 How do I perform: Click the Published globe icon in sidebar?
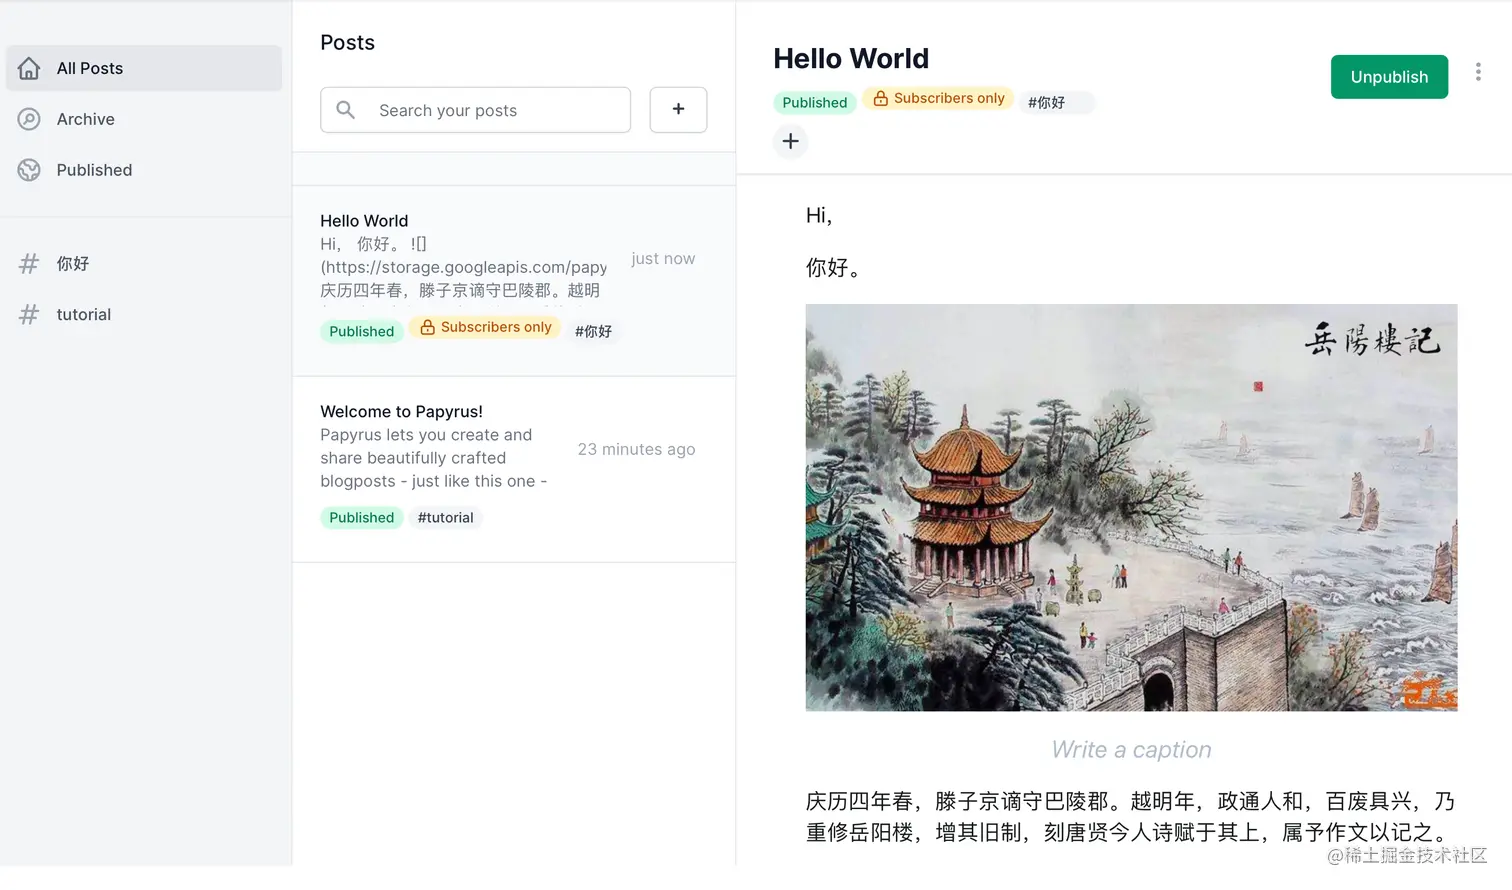[x=29, y=170]
